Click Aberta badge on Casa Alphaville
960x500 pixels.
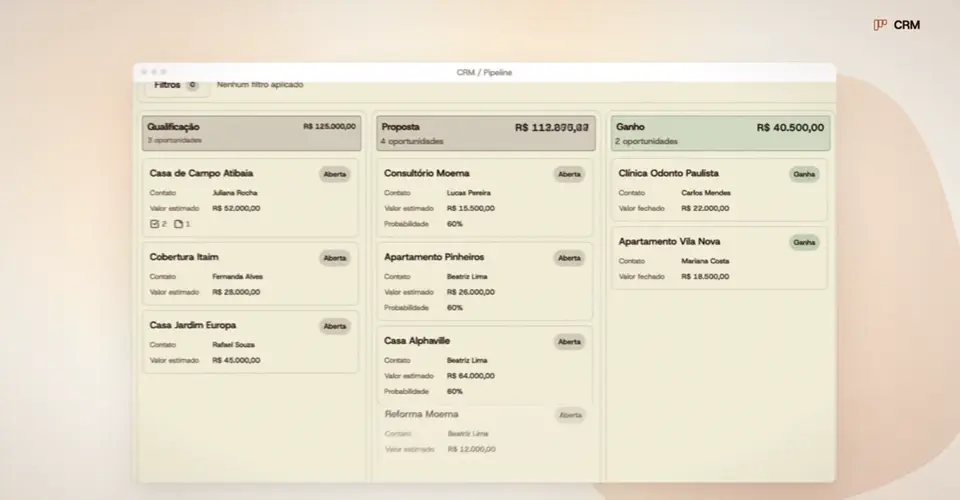569,342
